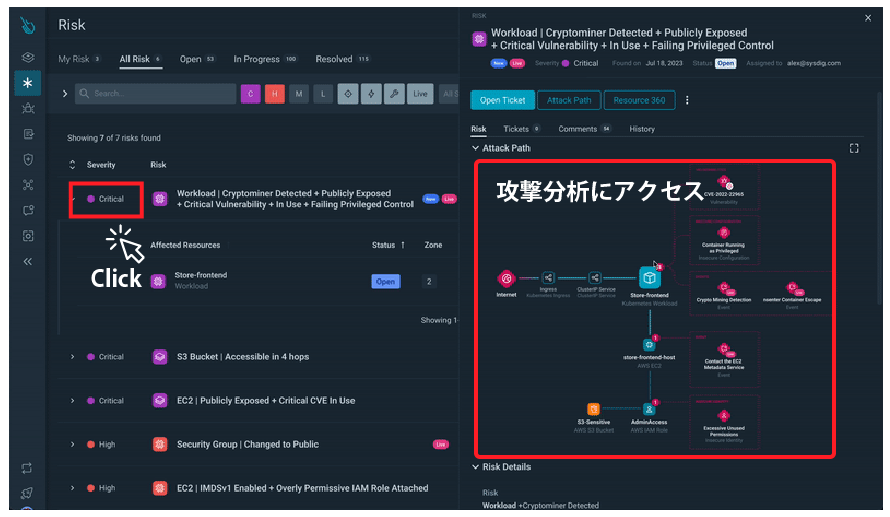Viewport: 890px width, 517px height.
Task: Click the Store-frontend workload node in graph
Action: pyautogui.click(x=651, y=277)
